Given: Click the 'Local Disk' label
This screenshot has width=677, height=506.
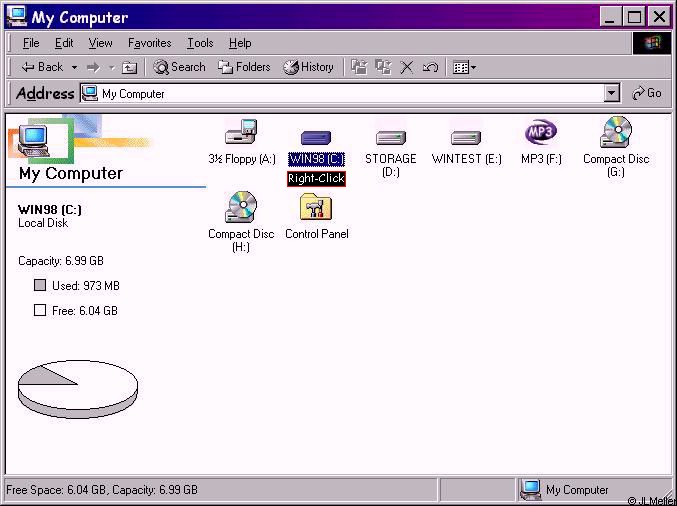Looking at the screenshot, I should [x=43, y=223].
